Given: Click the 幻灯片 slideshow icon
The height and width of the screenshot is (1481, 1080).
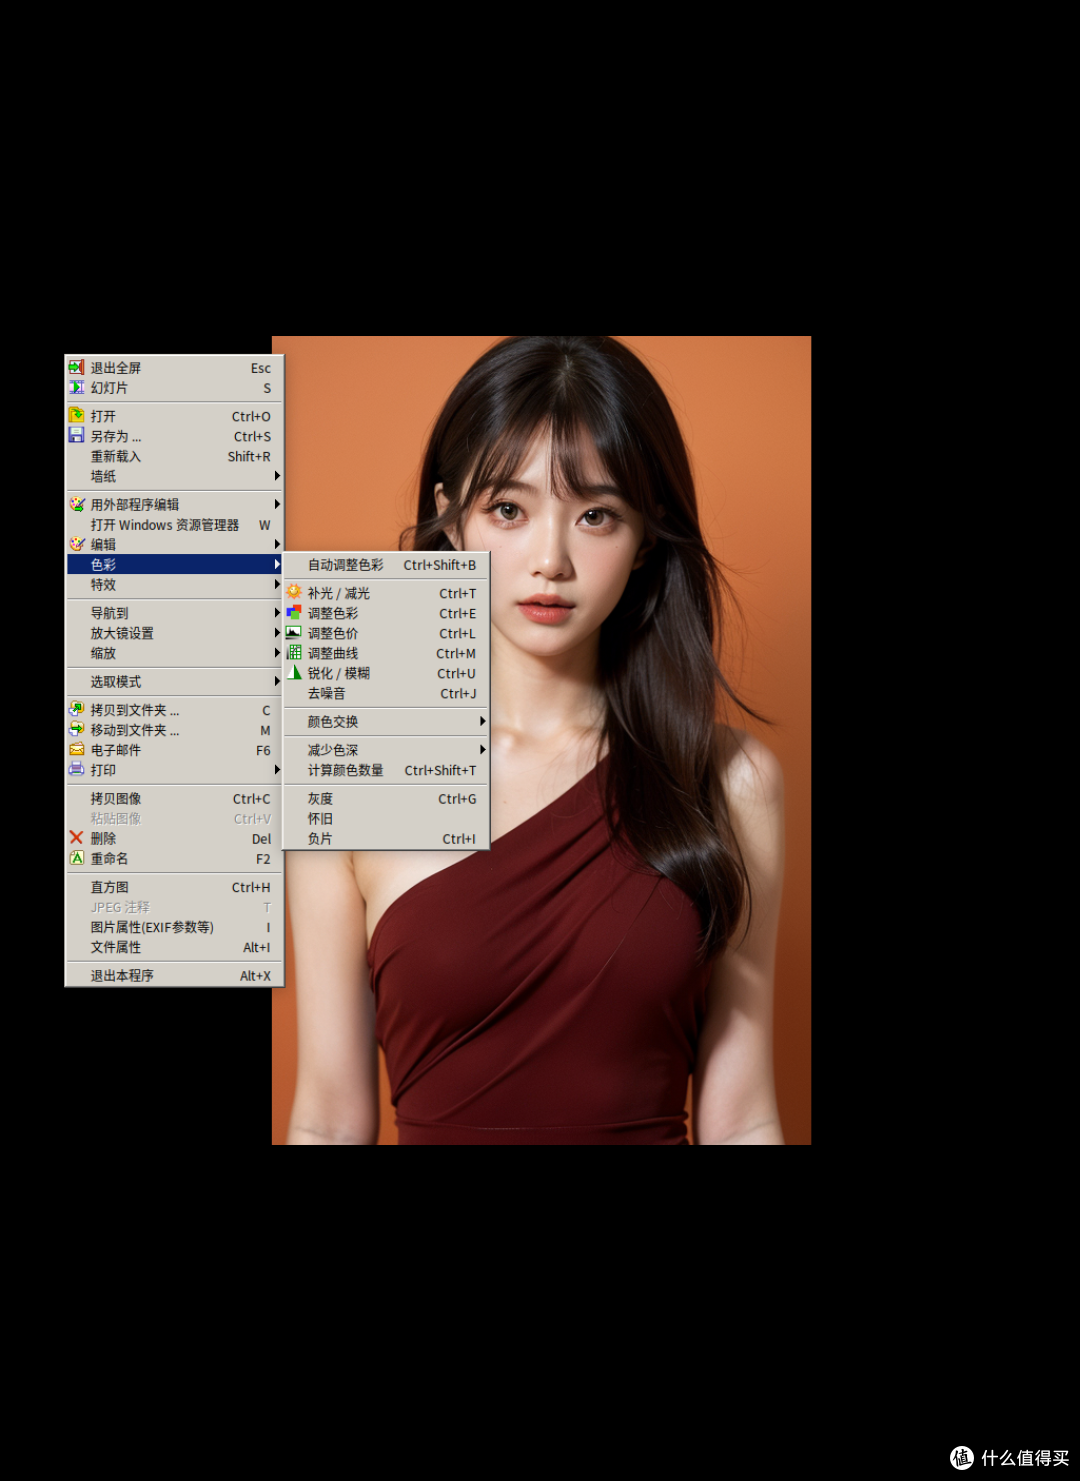Looking at the screenshot, I should click(76, 387).
